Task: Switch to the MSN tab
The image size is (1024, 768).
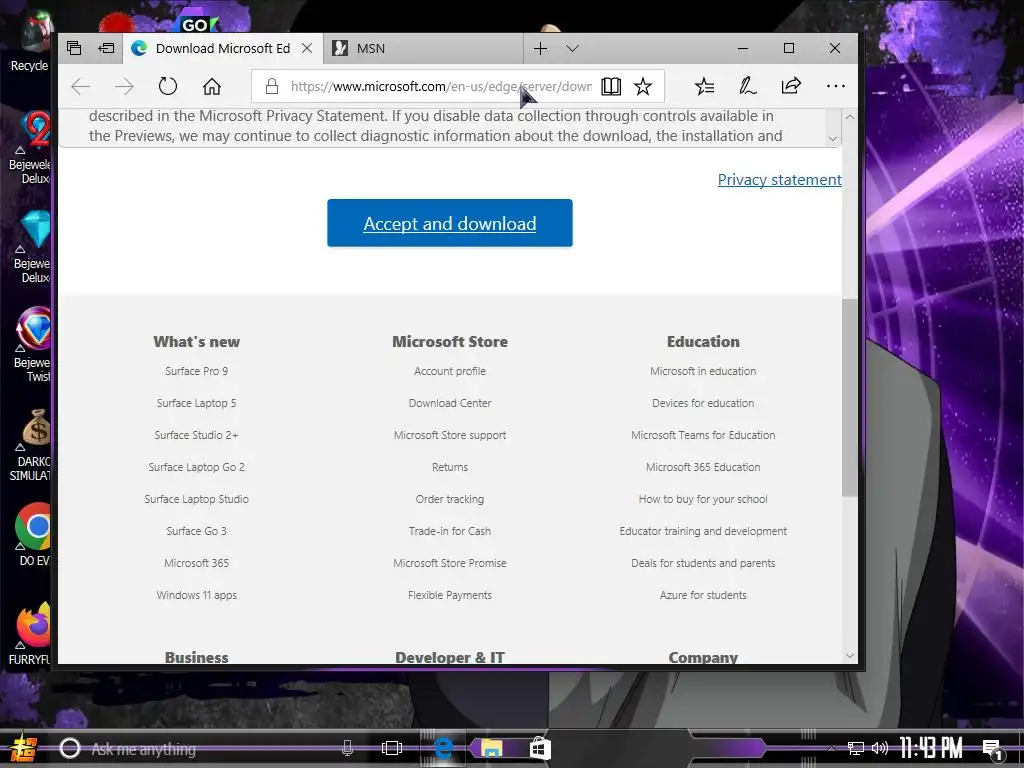Action: click(423, 48)
